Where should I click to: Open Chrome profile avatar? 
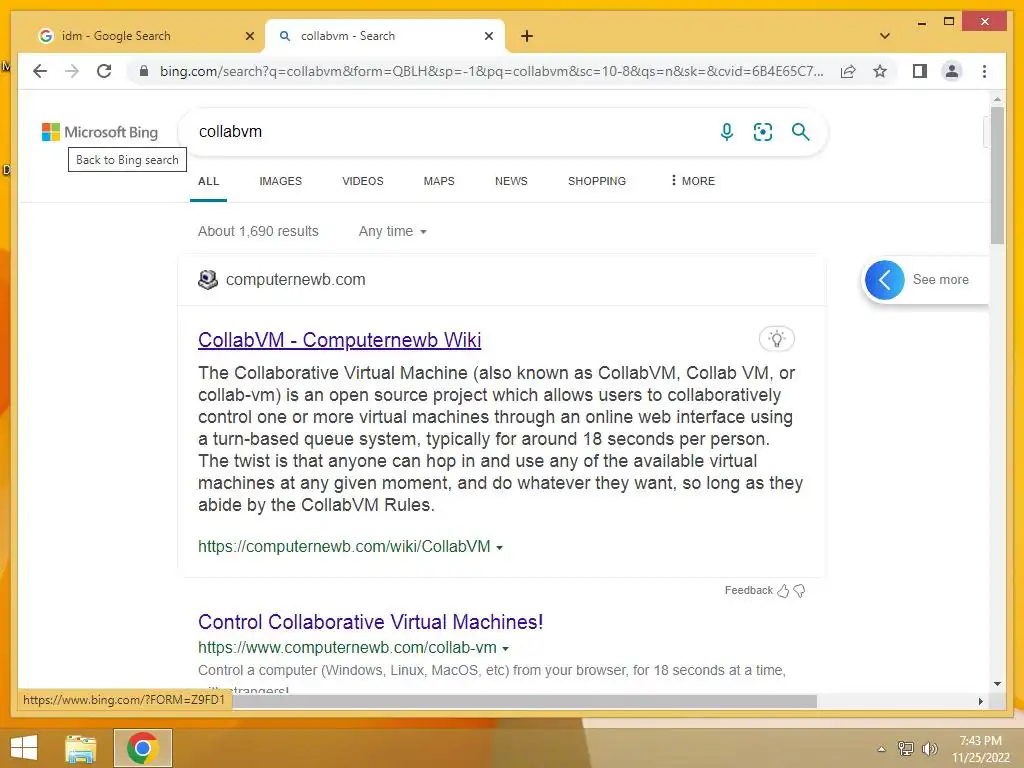tap(952, 71)
